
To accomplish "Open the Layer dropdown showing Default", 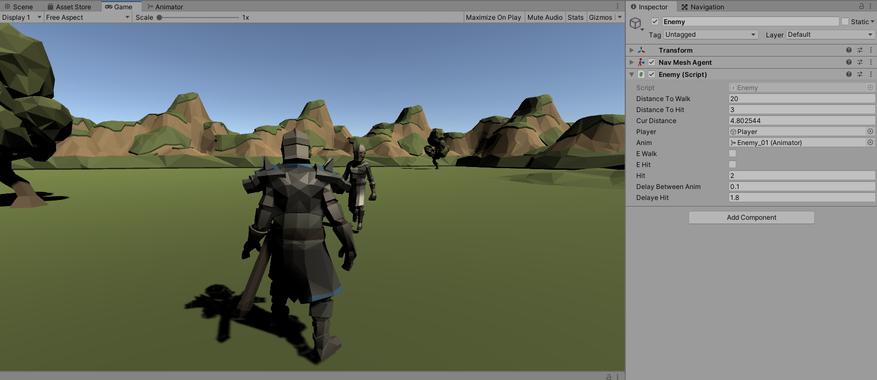I will [x=830, y=35].
